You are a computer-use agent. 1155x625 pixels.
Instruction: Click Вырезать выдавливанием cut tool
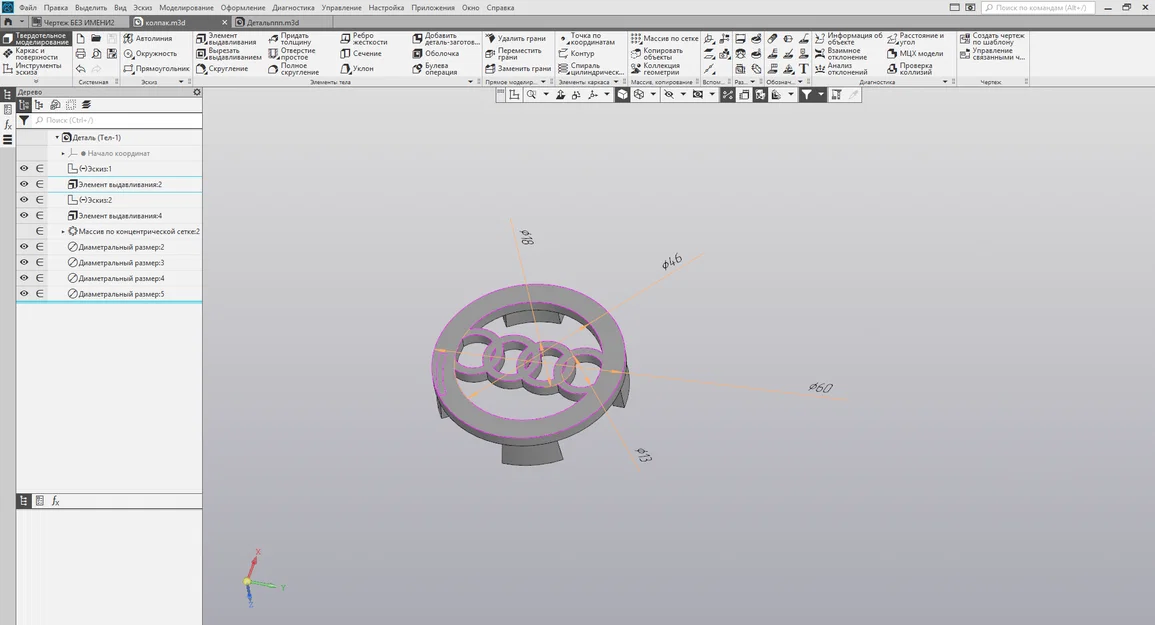(228, 54)
